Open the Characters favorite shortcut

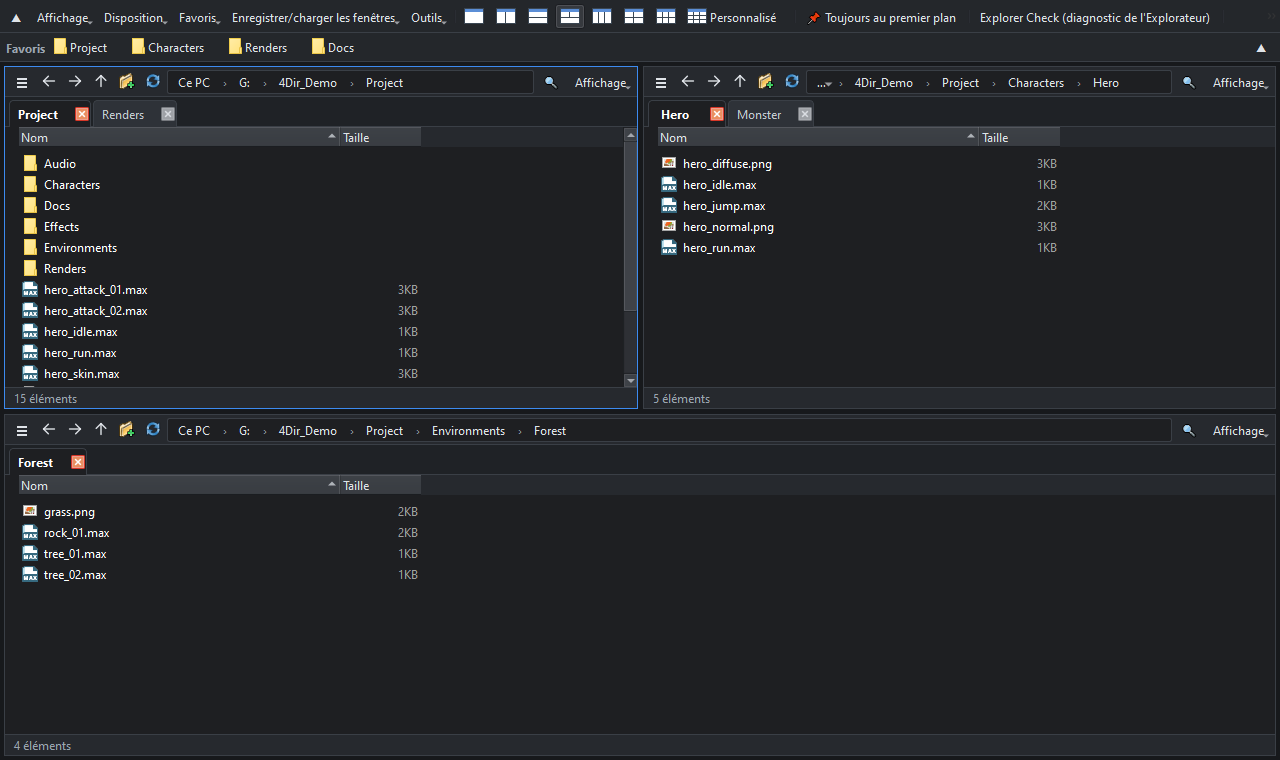168,47
